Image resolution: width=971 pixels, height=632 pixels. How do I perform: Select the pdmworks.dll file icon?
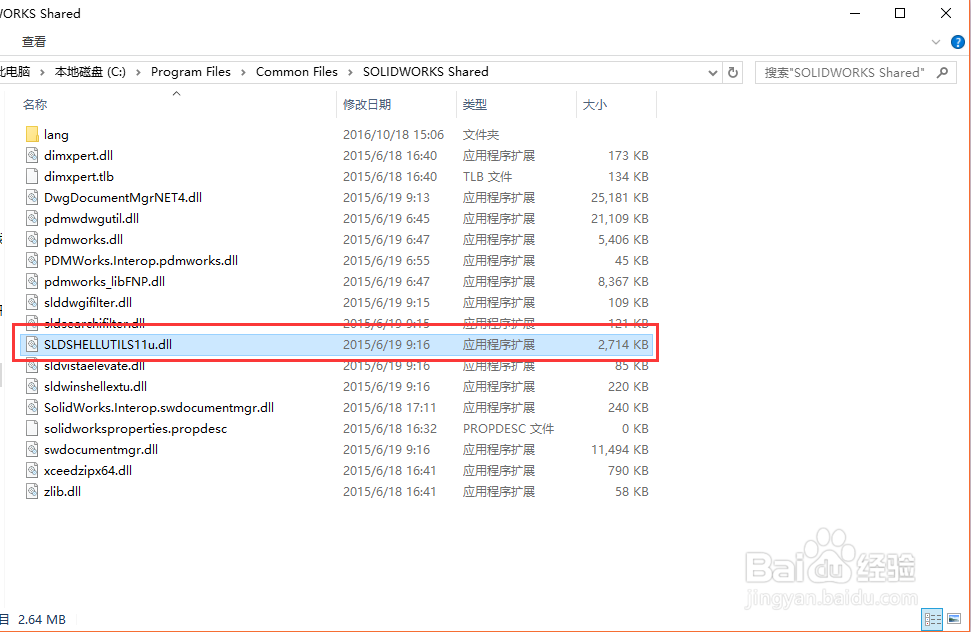32,240
